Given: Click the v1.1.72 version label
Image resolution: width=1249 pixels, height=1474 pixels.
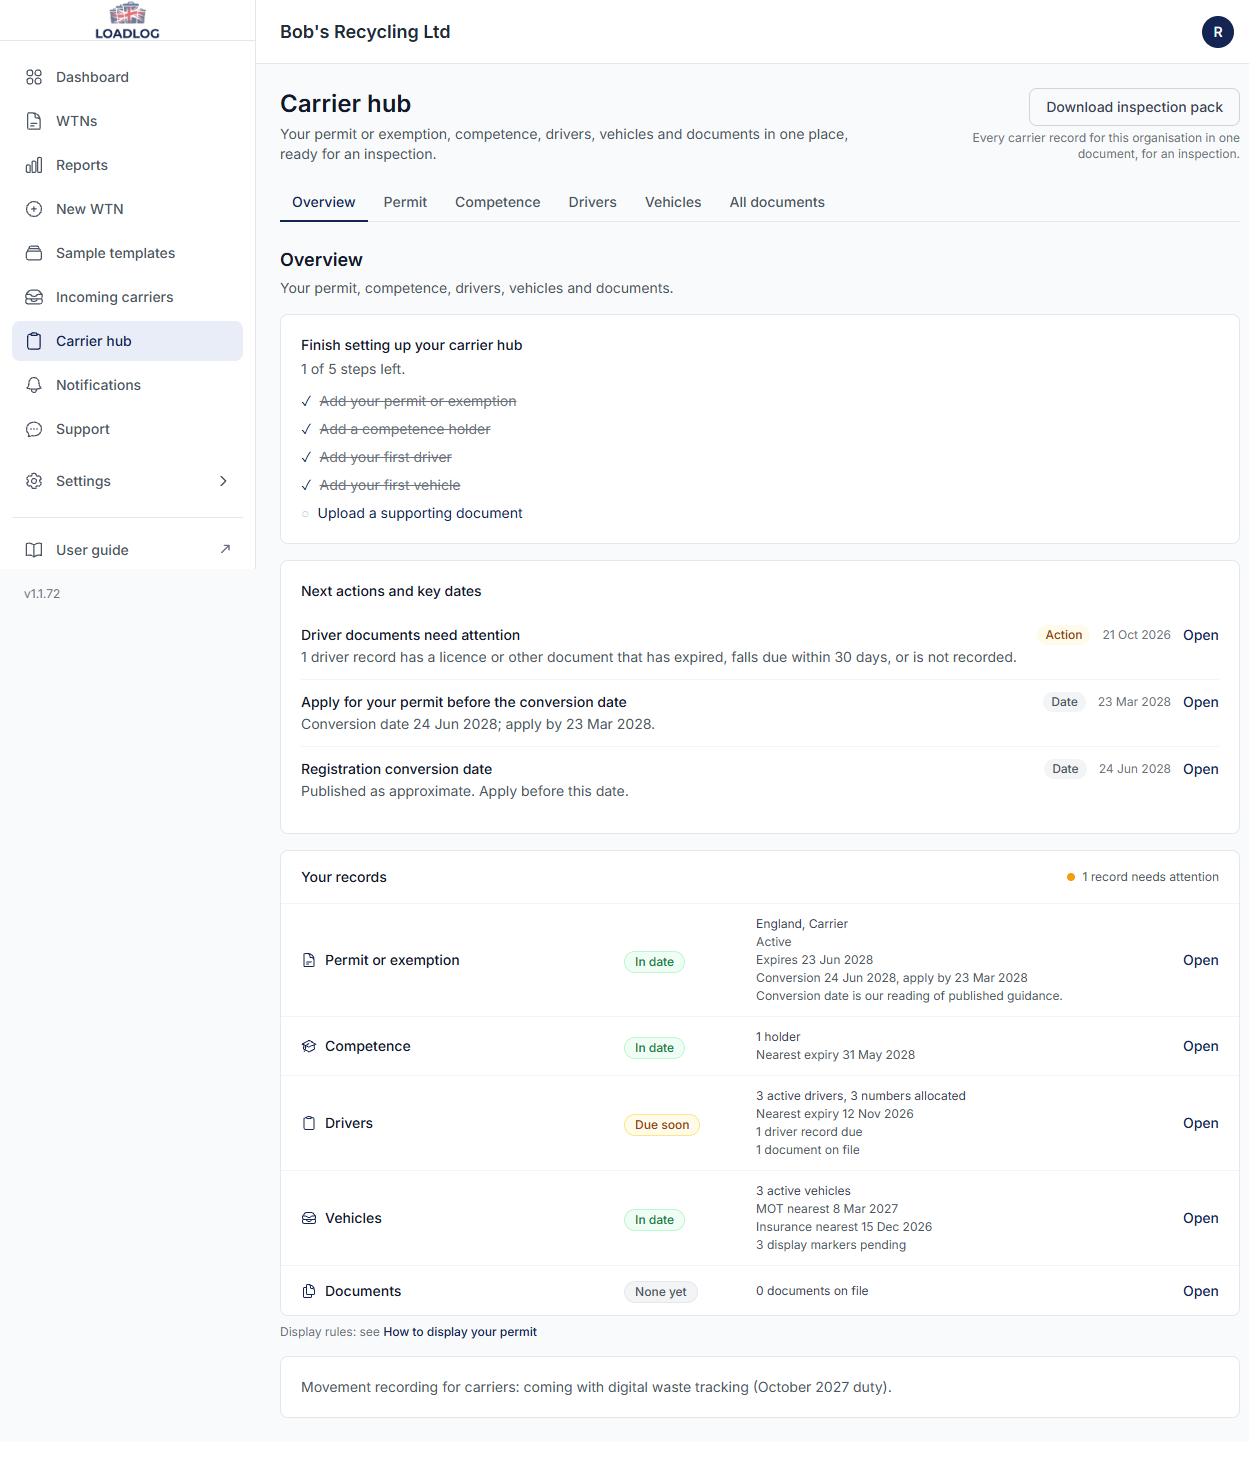Looking at the screenshot, I should tap(42, 594).
